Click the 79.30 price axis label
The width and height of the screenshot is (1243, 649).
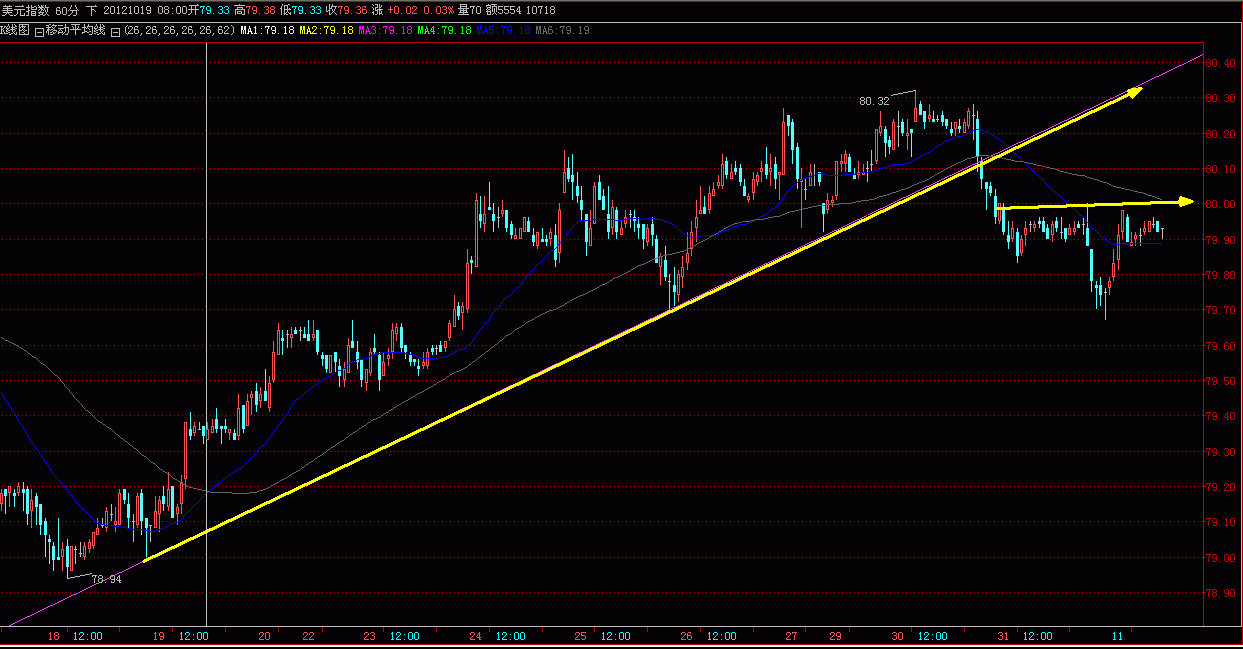click(1221, 452)
